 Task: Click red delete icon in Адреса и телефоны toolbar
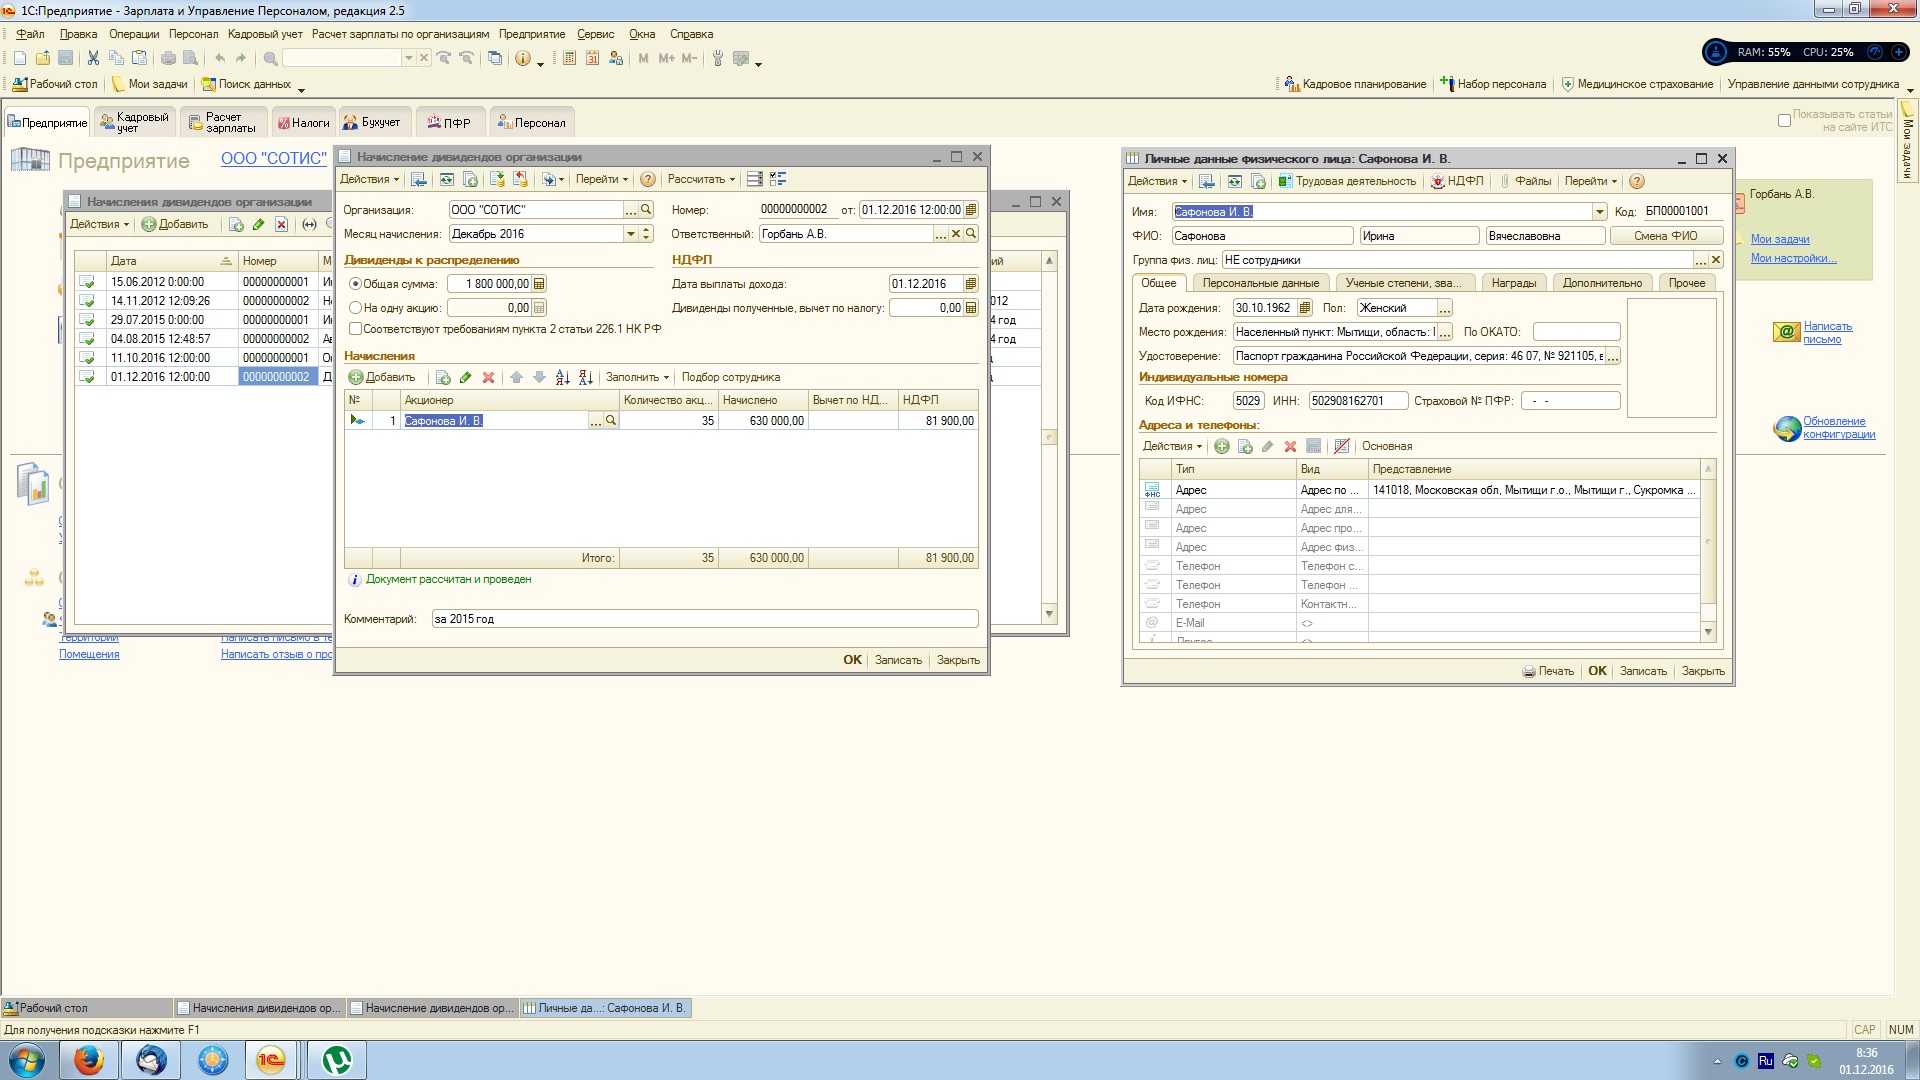tap(1290, 446)
